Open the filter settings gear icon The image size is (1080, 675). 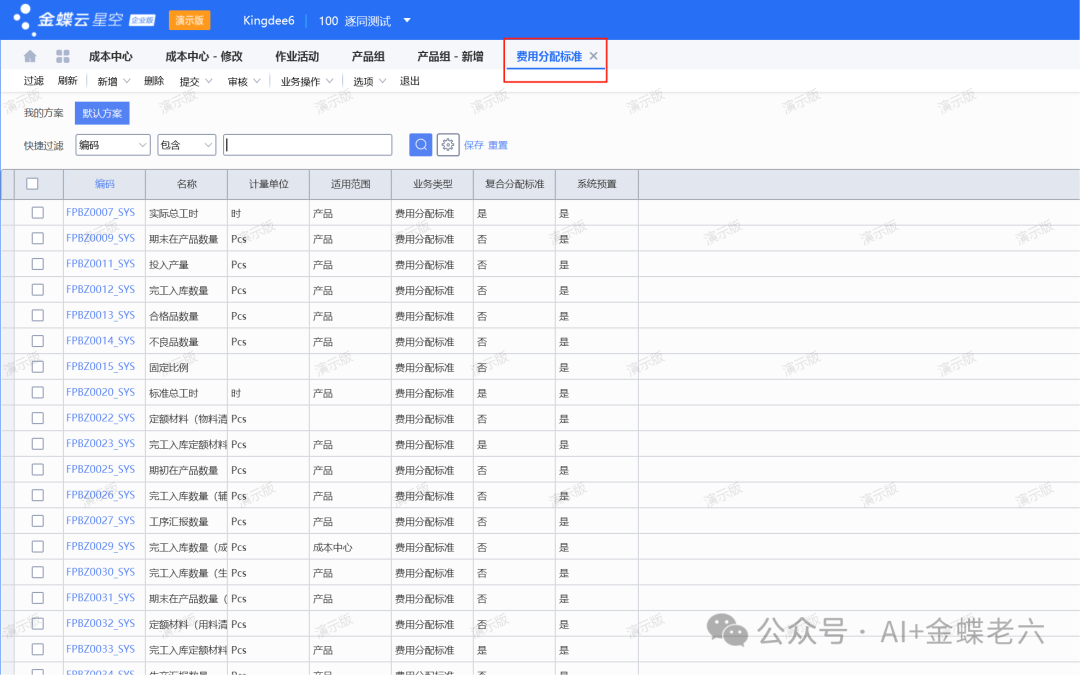pyautogui.click(x=448, y=145)
